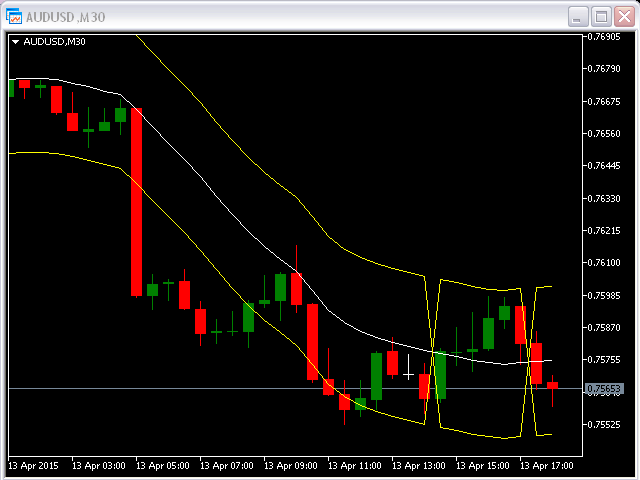Click the 13 Apr 05:00 time label
The image size is (640, 480).
(163, 466)
